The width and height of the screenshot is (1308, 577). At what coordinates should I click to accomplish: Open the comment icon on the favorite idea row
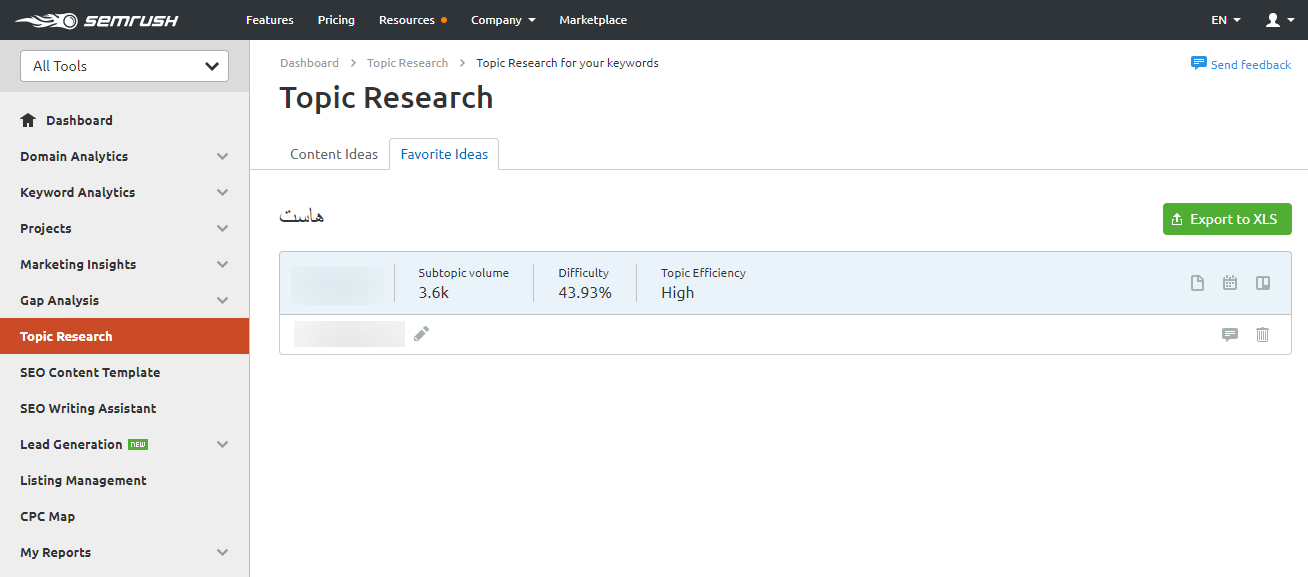coord(1229,334)
